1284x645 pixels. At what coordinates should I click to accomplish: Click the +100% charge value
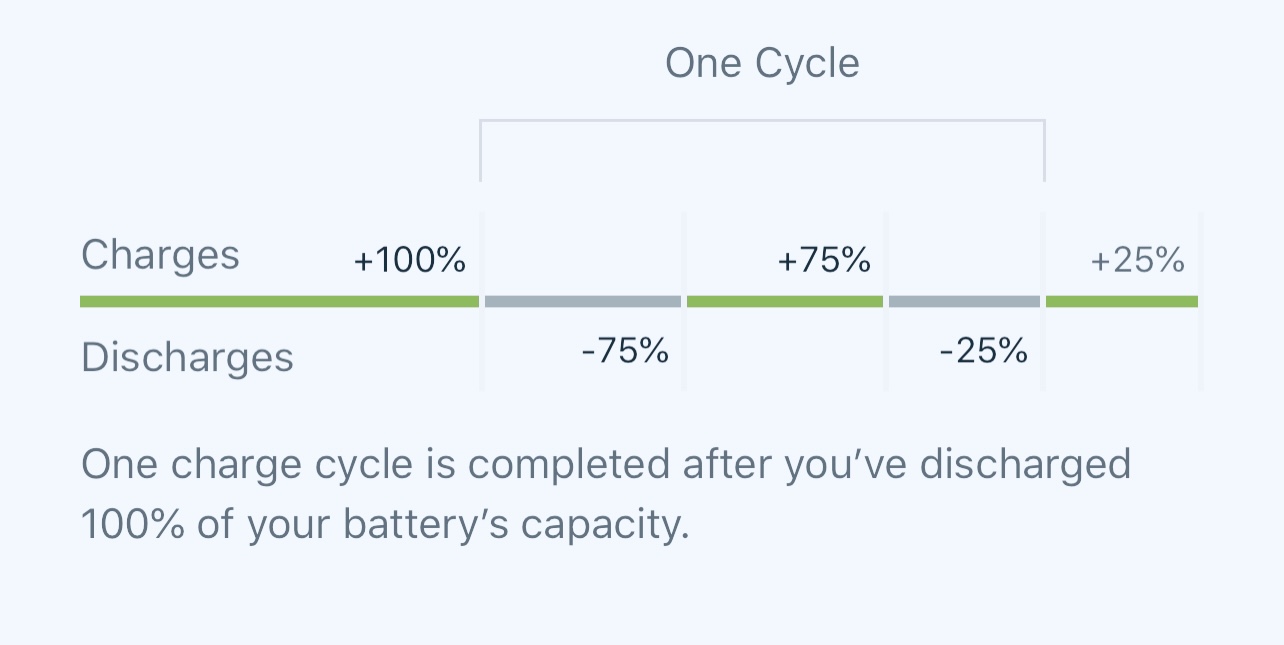pos(410,261)
